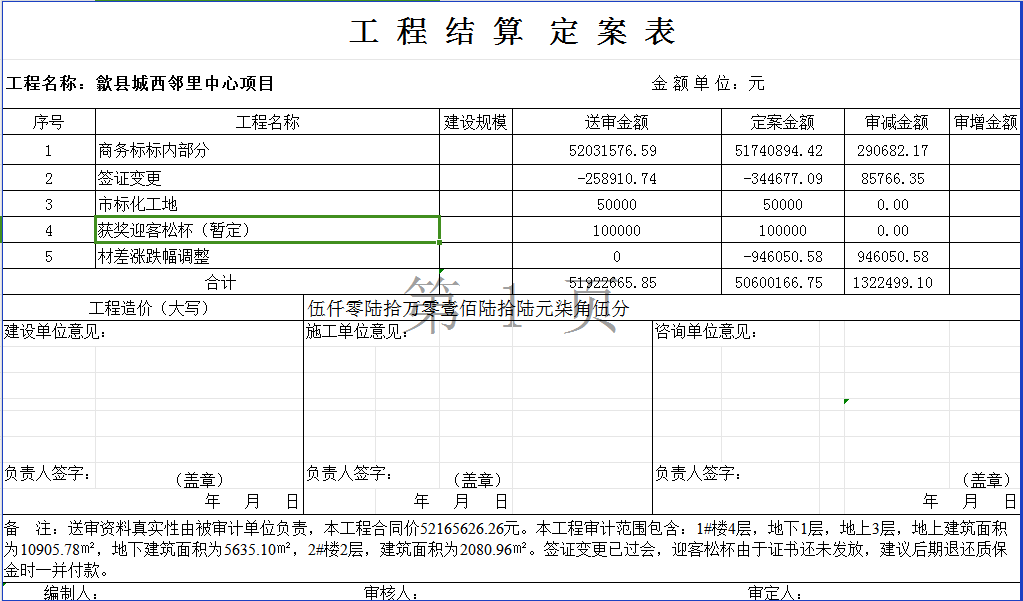
Task: Select the title cell 工程结算定案表
Action: [x=512, y=32]
